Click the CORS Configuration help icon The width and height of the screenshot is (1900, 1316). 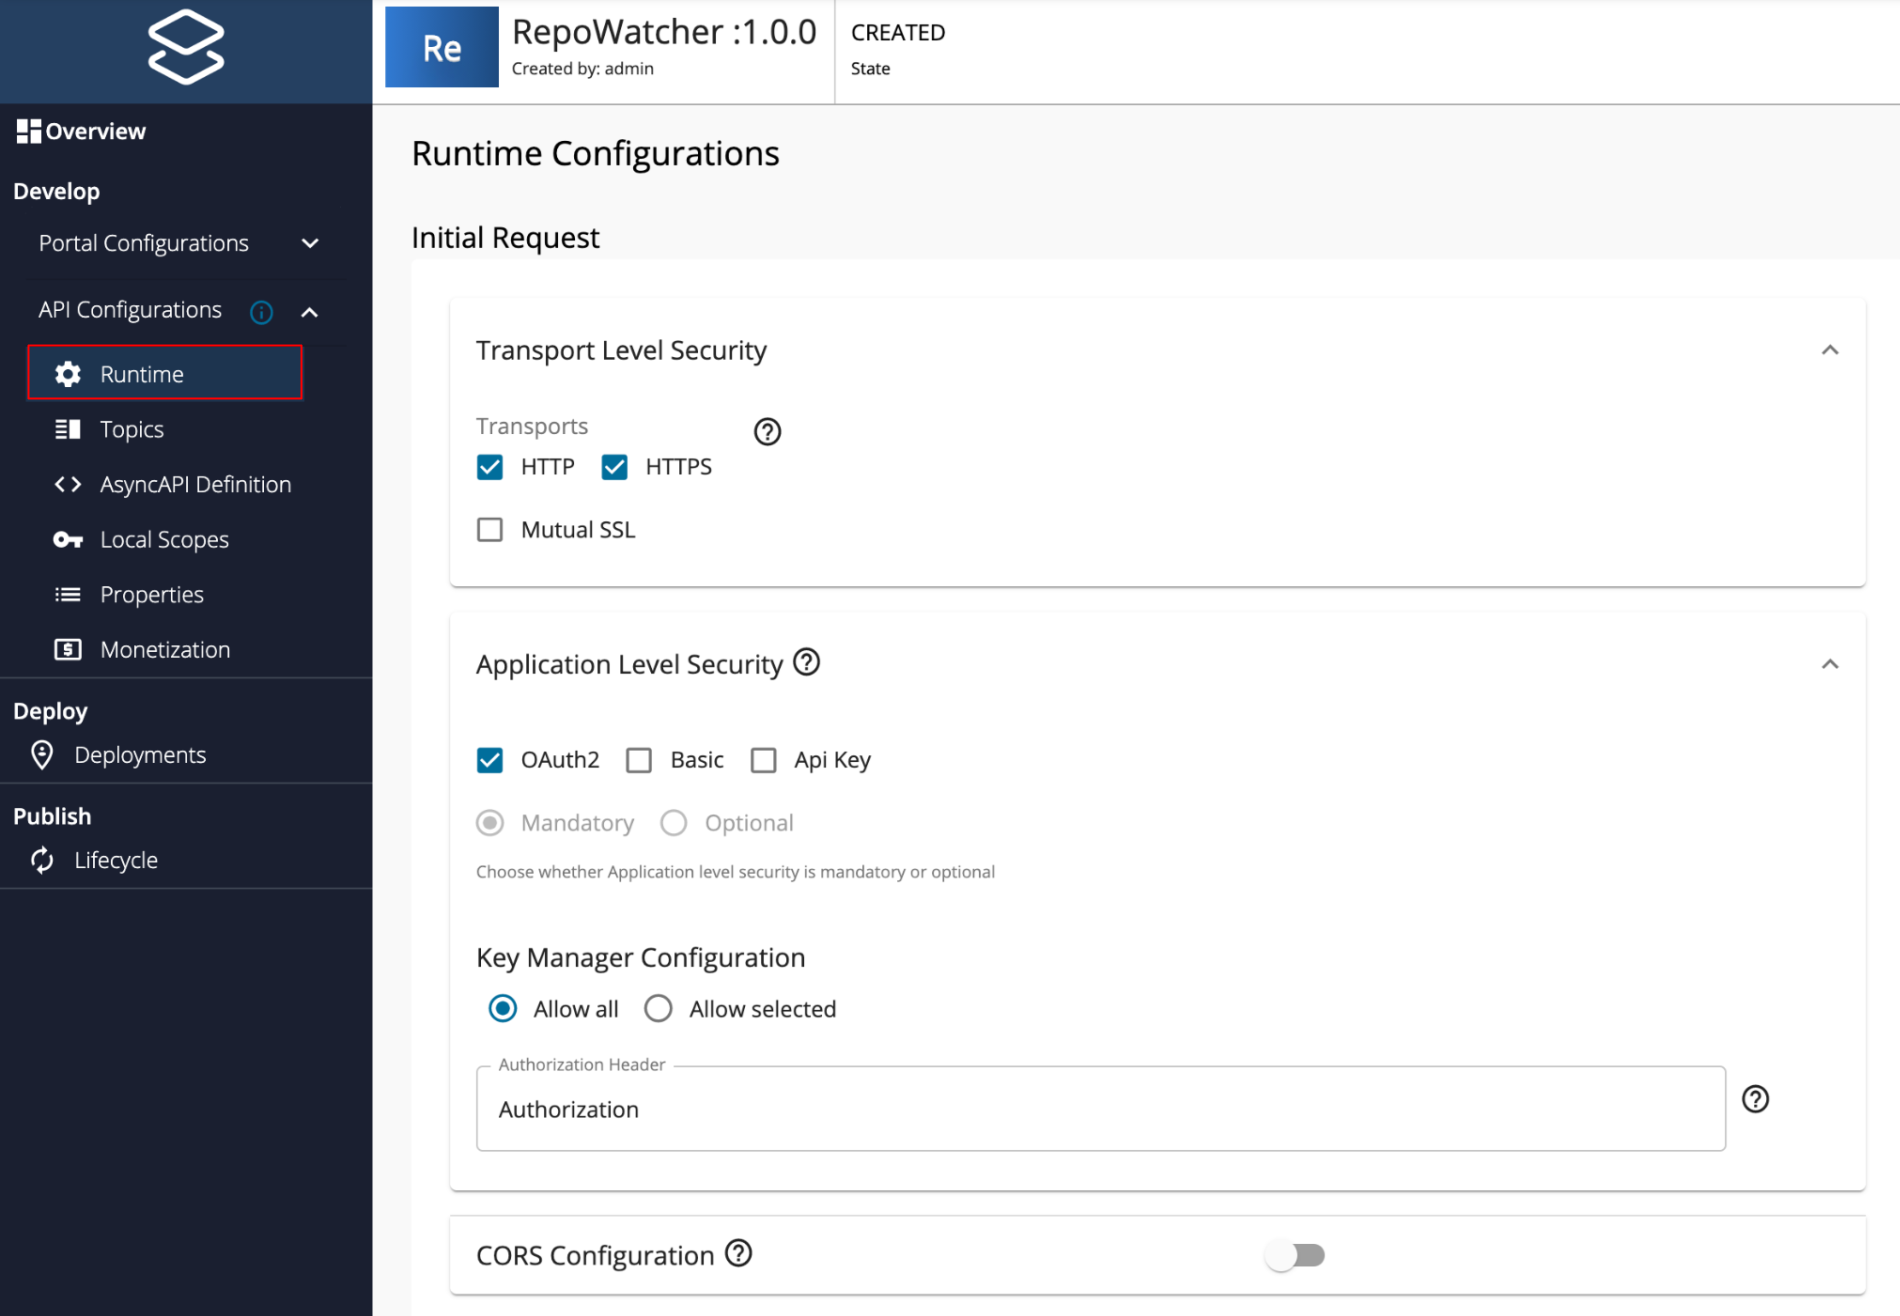[x=738, y=1253]
